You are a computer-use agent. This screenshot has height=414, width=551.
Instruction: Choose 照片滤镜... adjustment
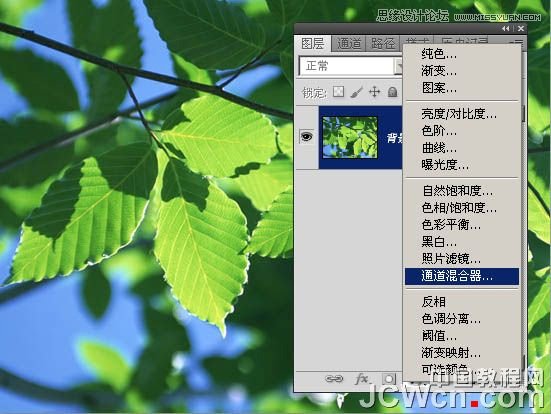[462, 259]
